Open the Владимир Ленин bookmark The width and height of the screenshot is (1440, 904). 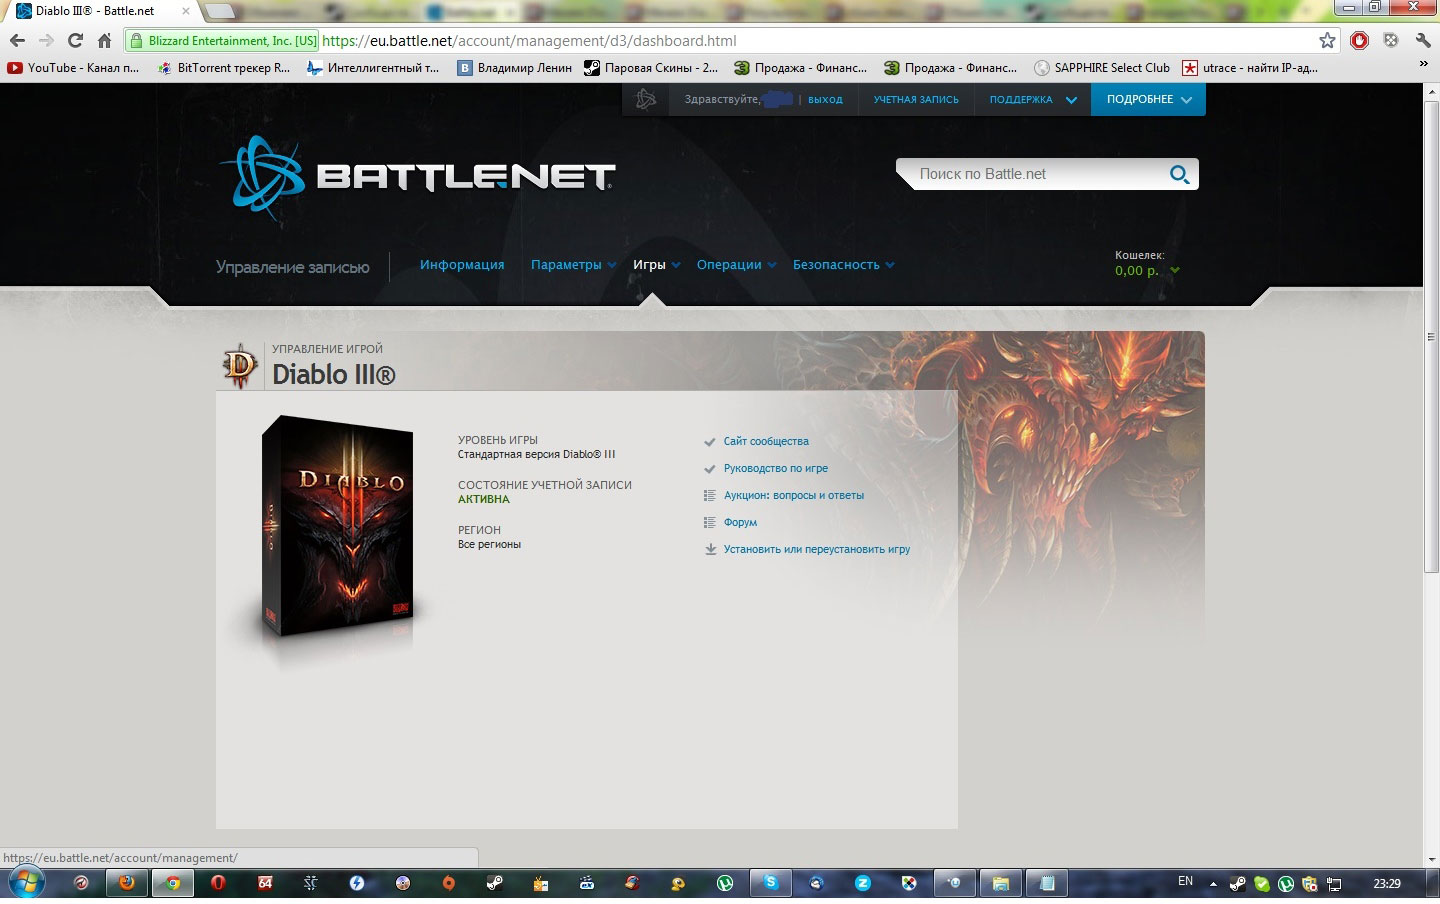coord(515,68)
